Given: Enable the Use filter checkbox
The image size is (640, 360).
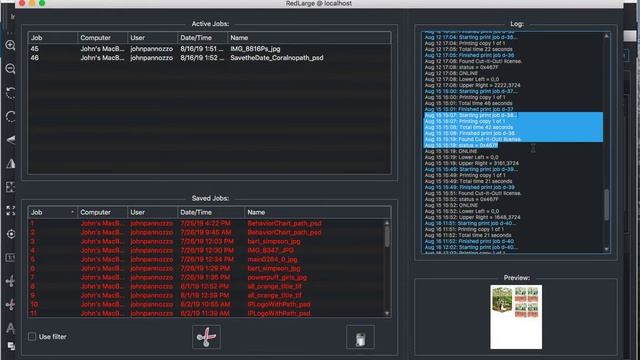Looking at the screenshot, I should click(32, 337).
